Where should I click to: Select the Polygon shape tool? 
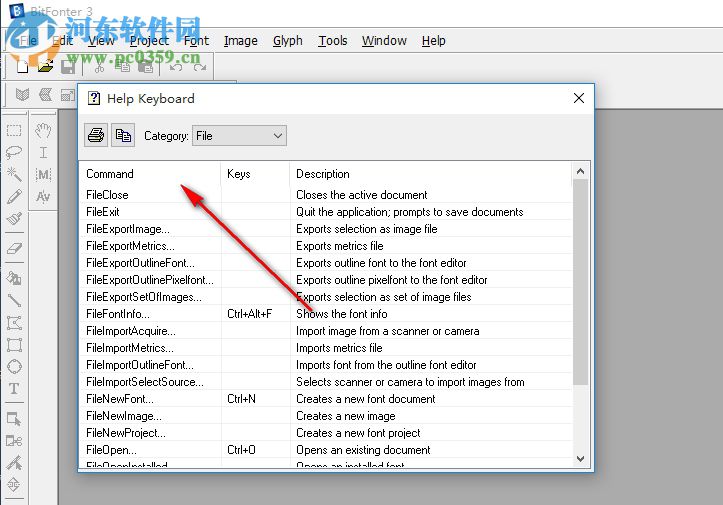14,323
